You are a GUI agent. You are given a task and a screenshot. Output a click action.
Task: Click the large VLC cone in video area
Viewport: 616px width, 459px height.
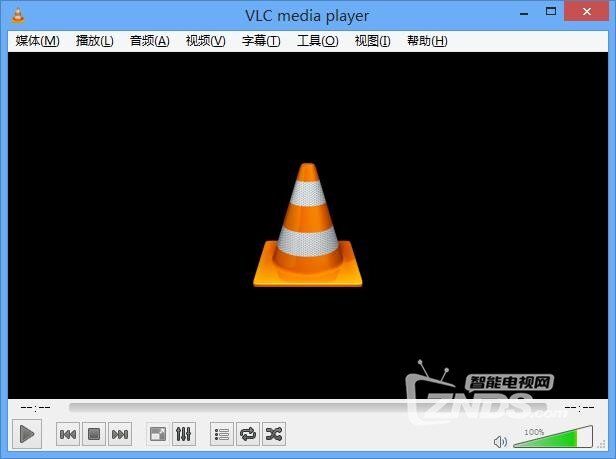tap(308, 225)
